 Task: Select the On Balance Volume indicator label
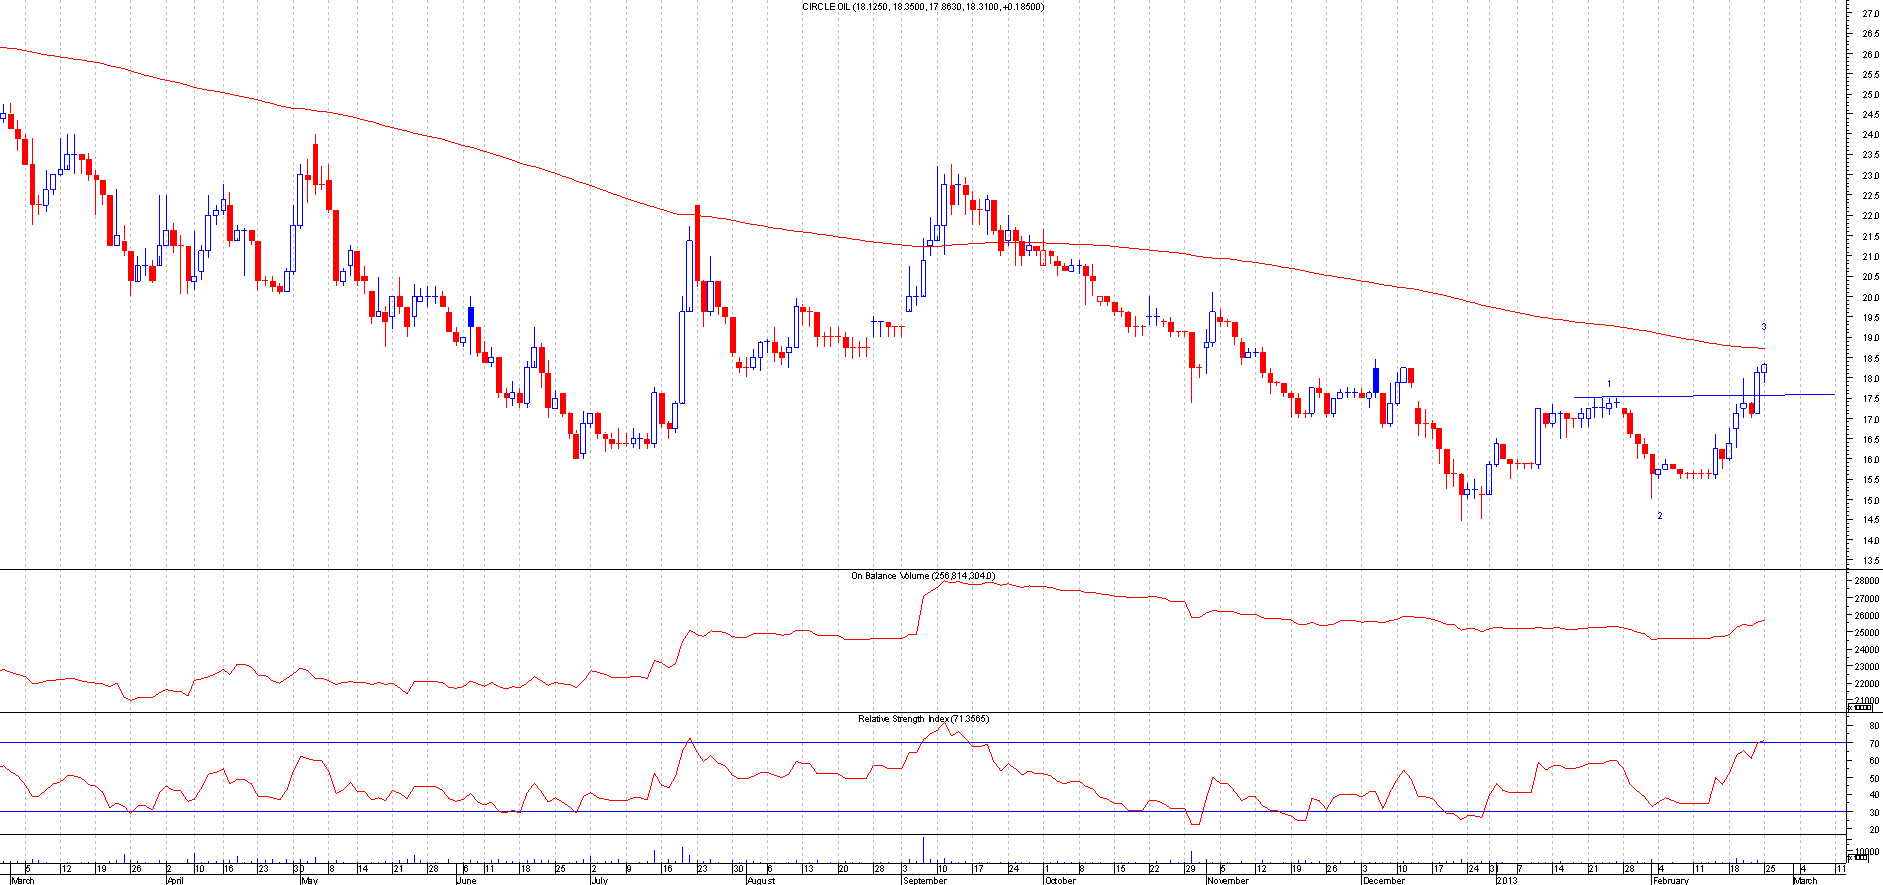click(x=922, y=576)
